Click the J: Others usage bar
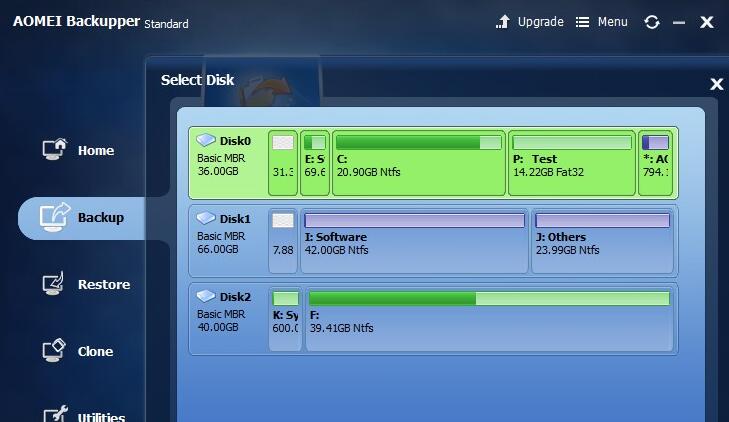 (603, 220)
